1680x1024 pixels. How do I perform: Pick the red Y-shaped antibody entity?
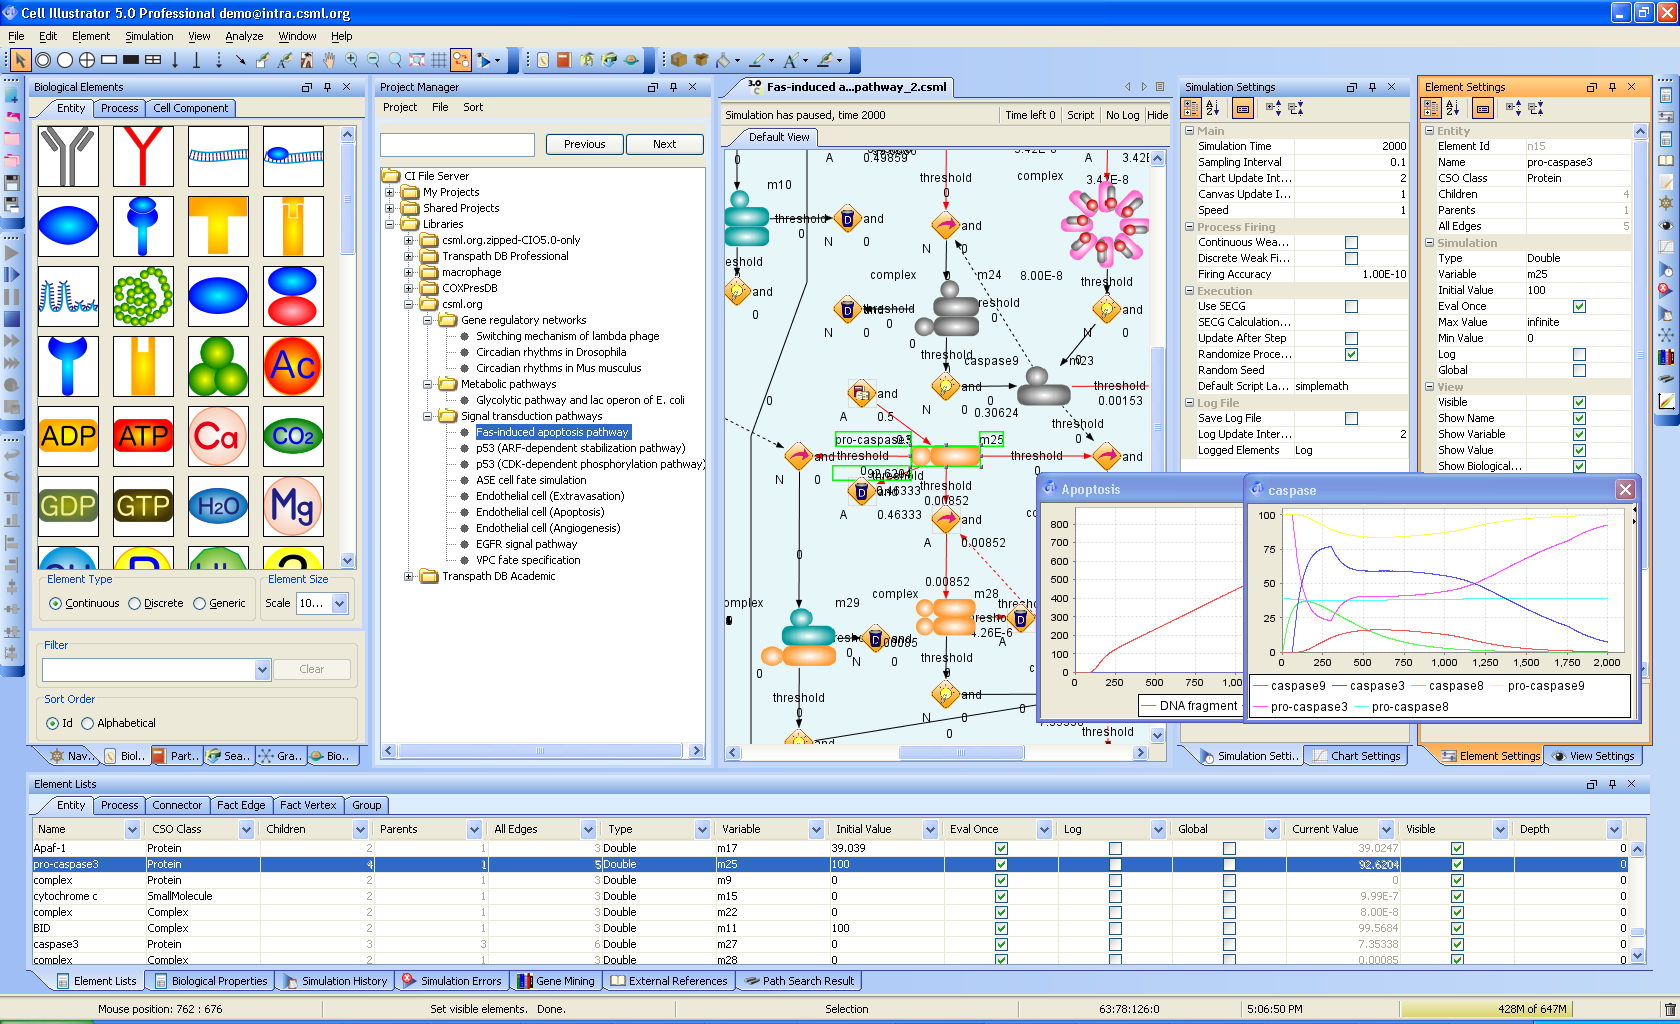(x=143, y=156)
